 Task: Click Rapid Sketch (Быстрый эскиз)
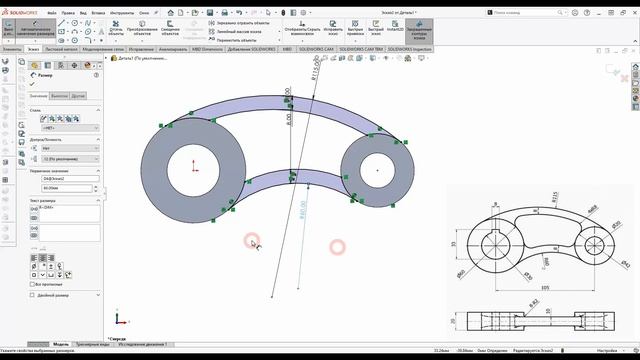(x=376, y=28)
